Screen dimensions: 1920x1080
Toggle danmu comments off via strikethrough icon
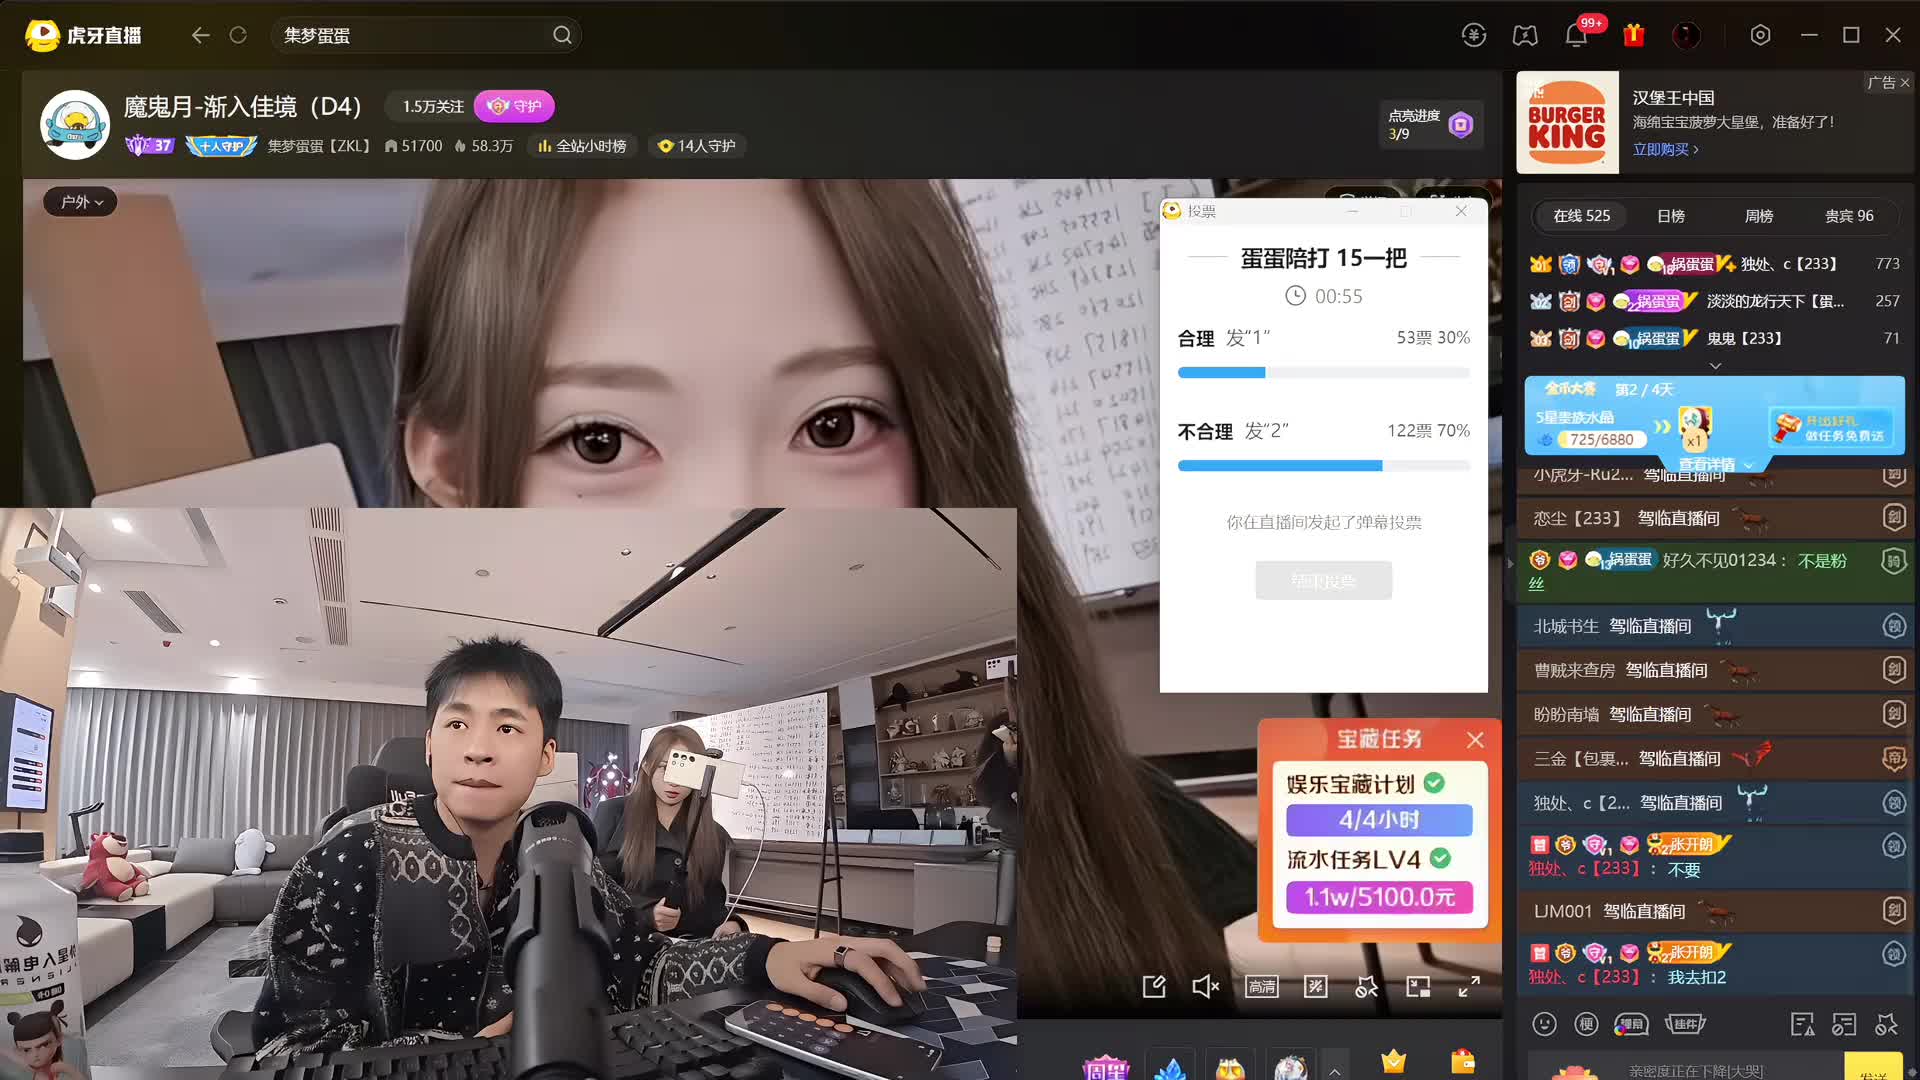(x=1316, y=987)
